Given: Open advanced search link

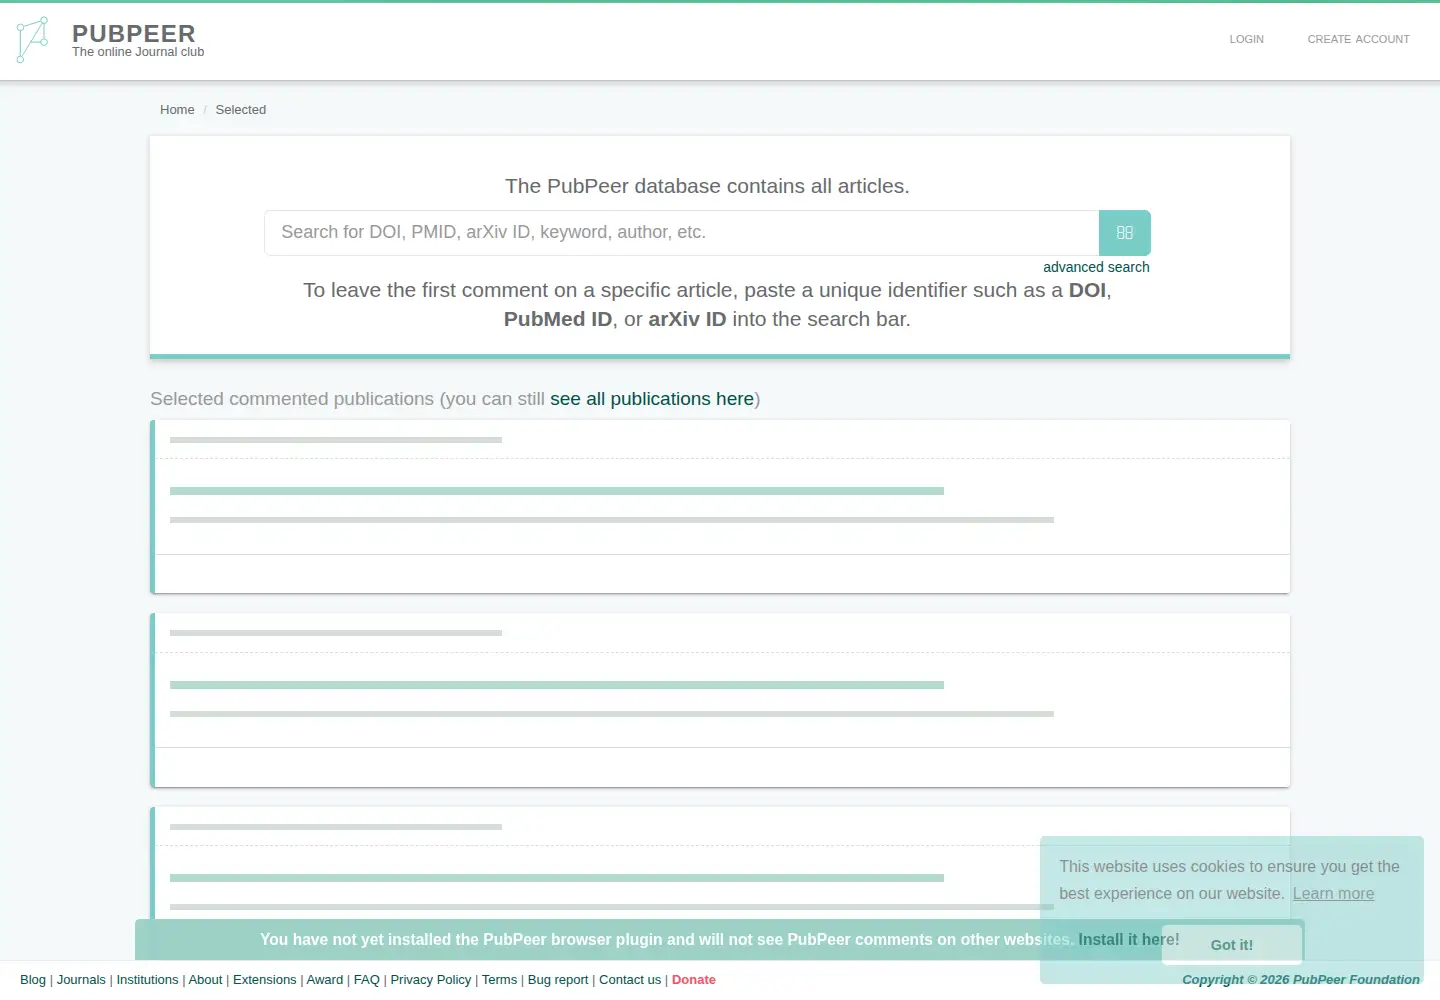Looking at the screenshot, I should [1096, 267].
